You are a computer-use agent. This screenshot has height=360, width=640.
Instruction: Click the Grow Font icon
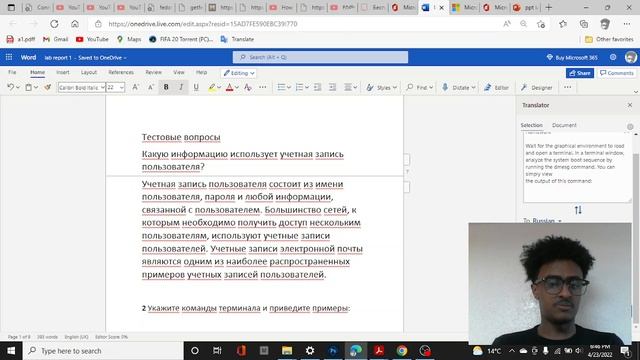pos(135,87)
